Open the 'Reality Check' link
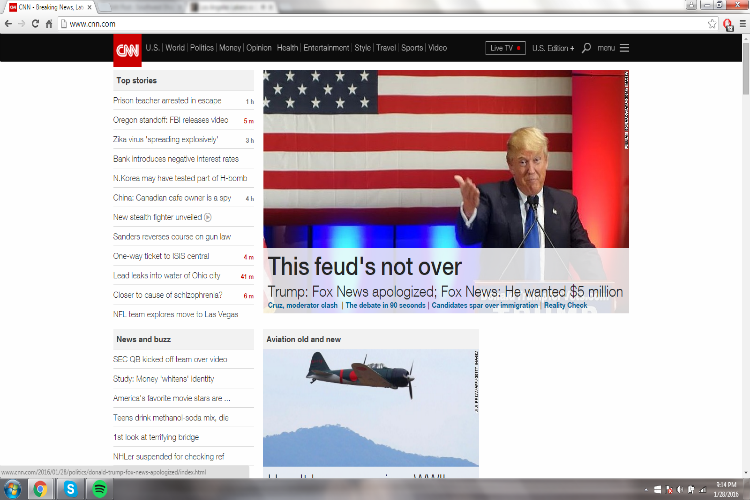This screenshot has height=500, width=750. click(x=565, y=305)
